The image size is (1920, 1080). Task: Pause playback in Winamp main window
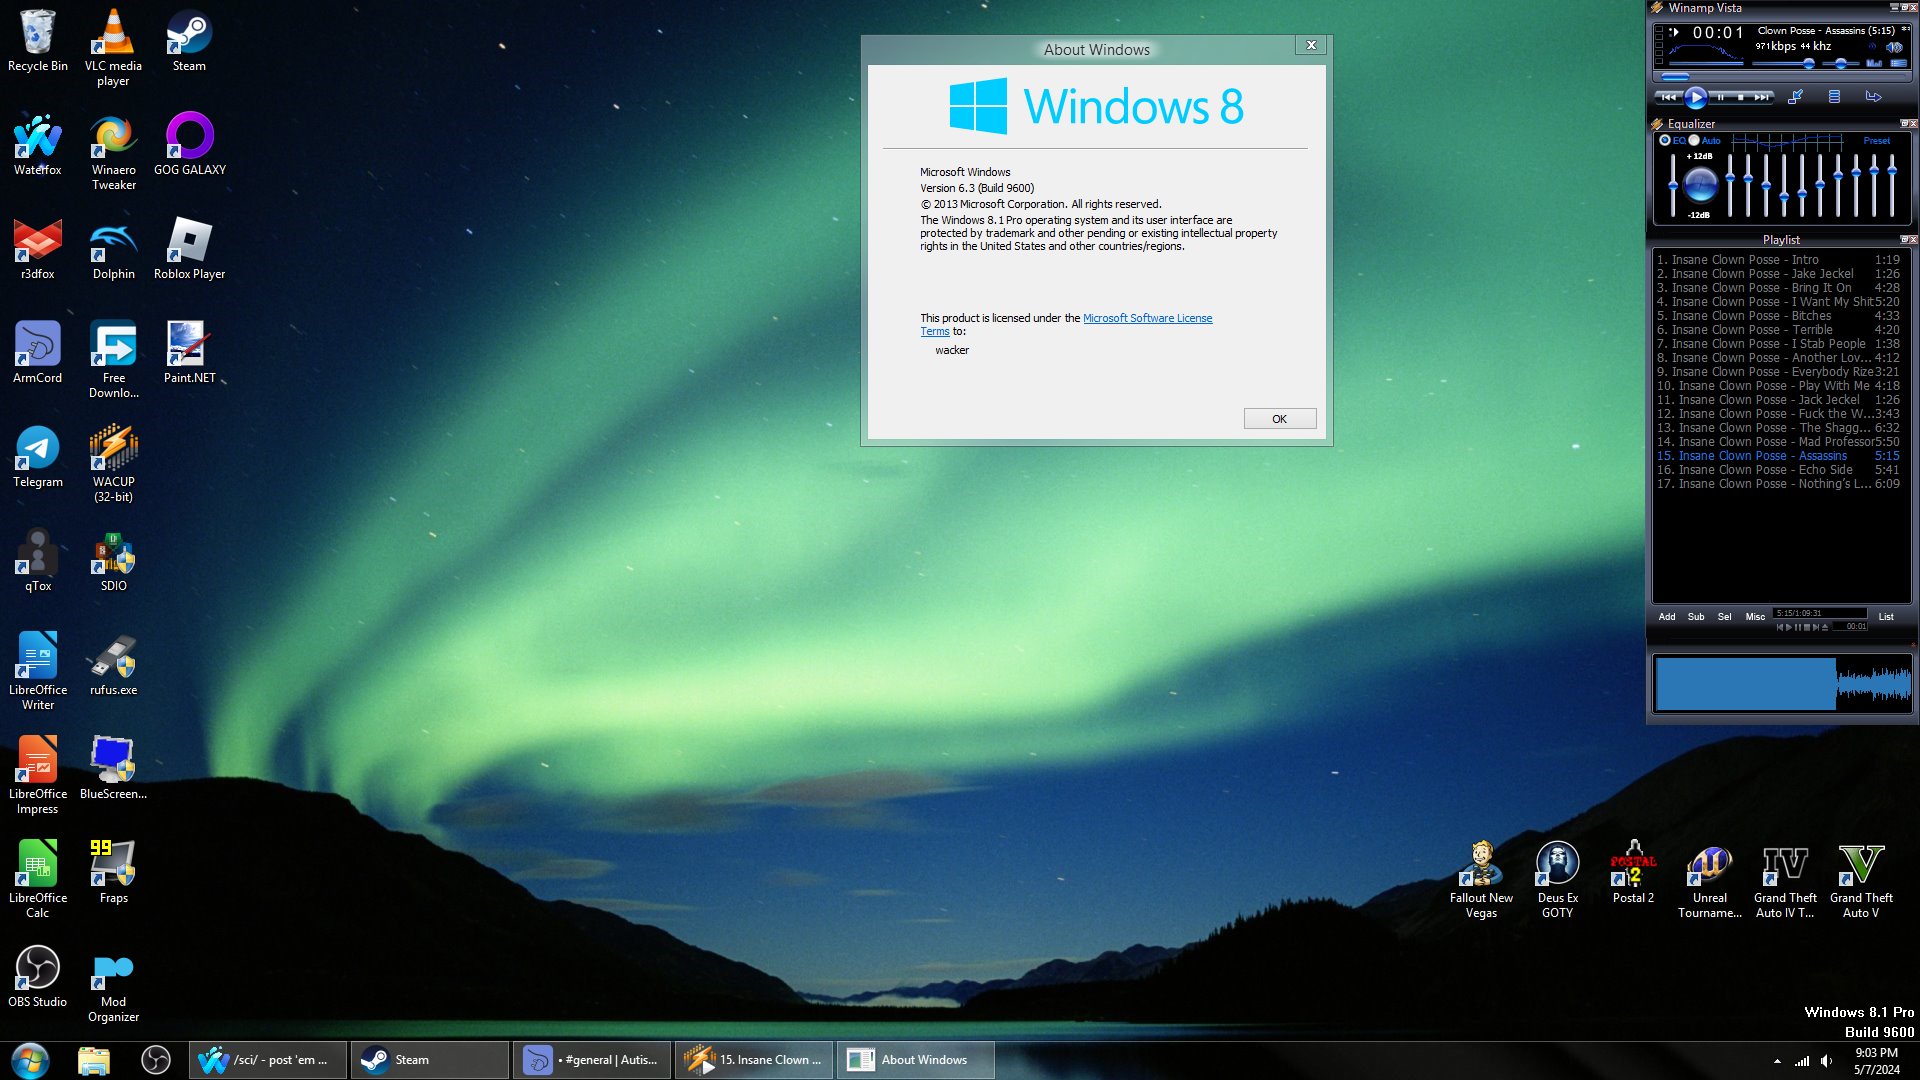(x=1720, y=97)
